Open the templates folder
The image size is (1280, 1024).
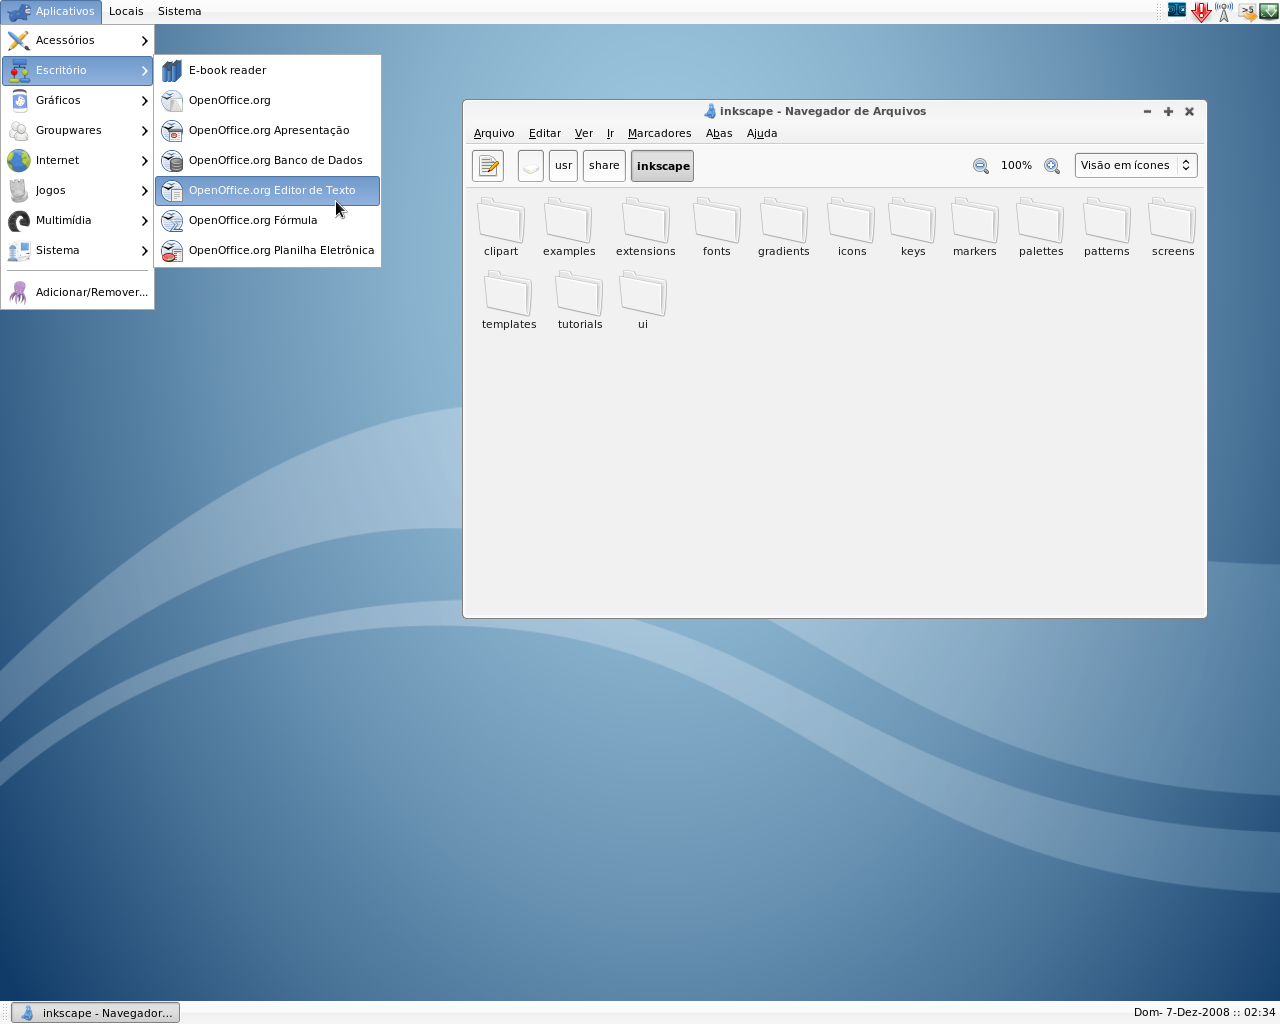click(509, 300)
